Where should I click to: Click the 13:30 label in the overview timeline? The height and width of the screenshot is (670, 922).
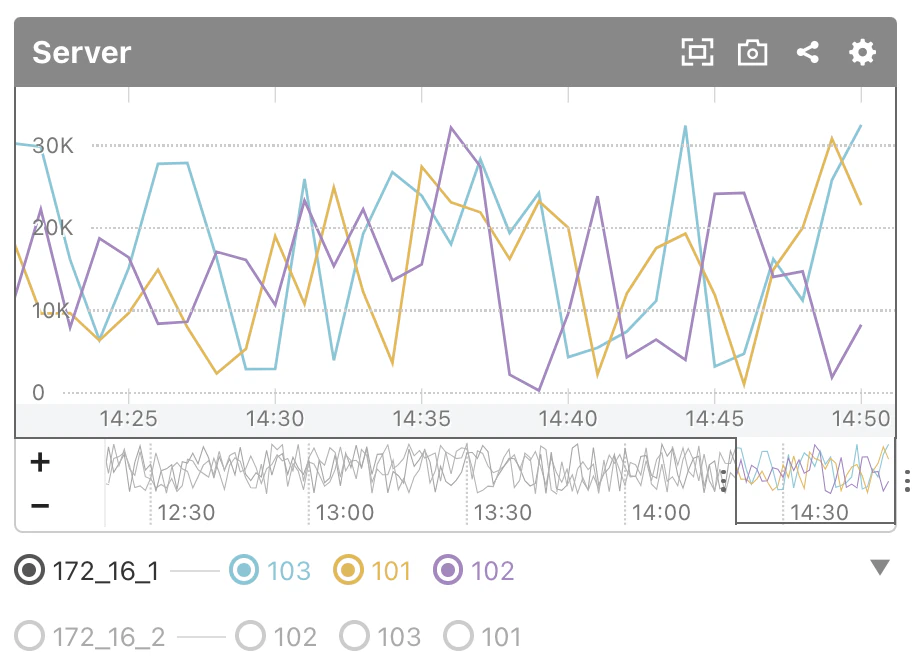coord(503,512)
